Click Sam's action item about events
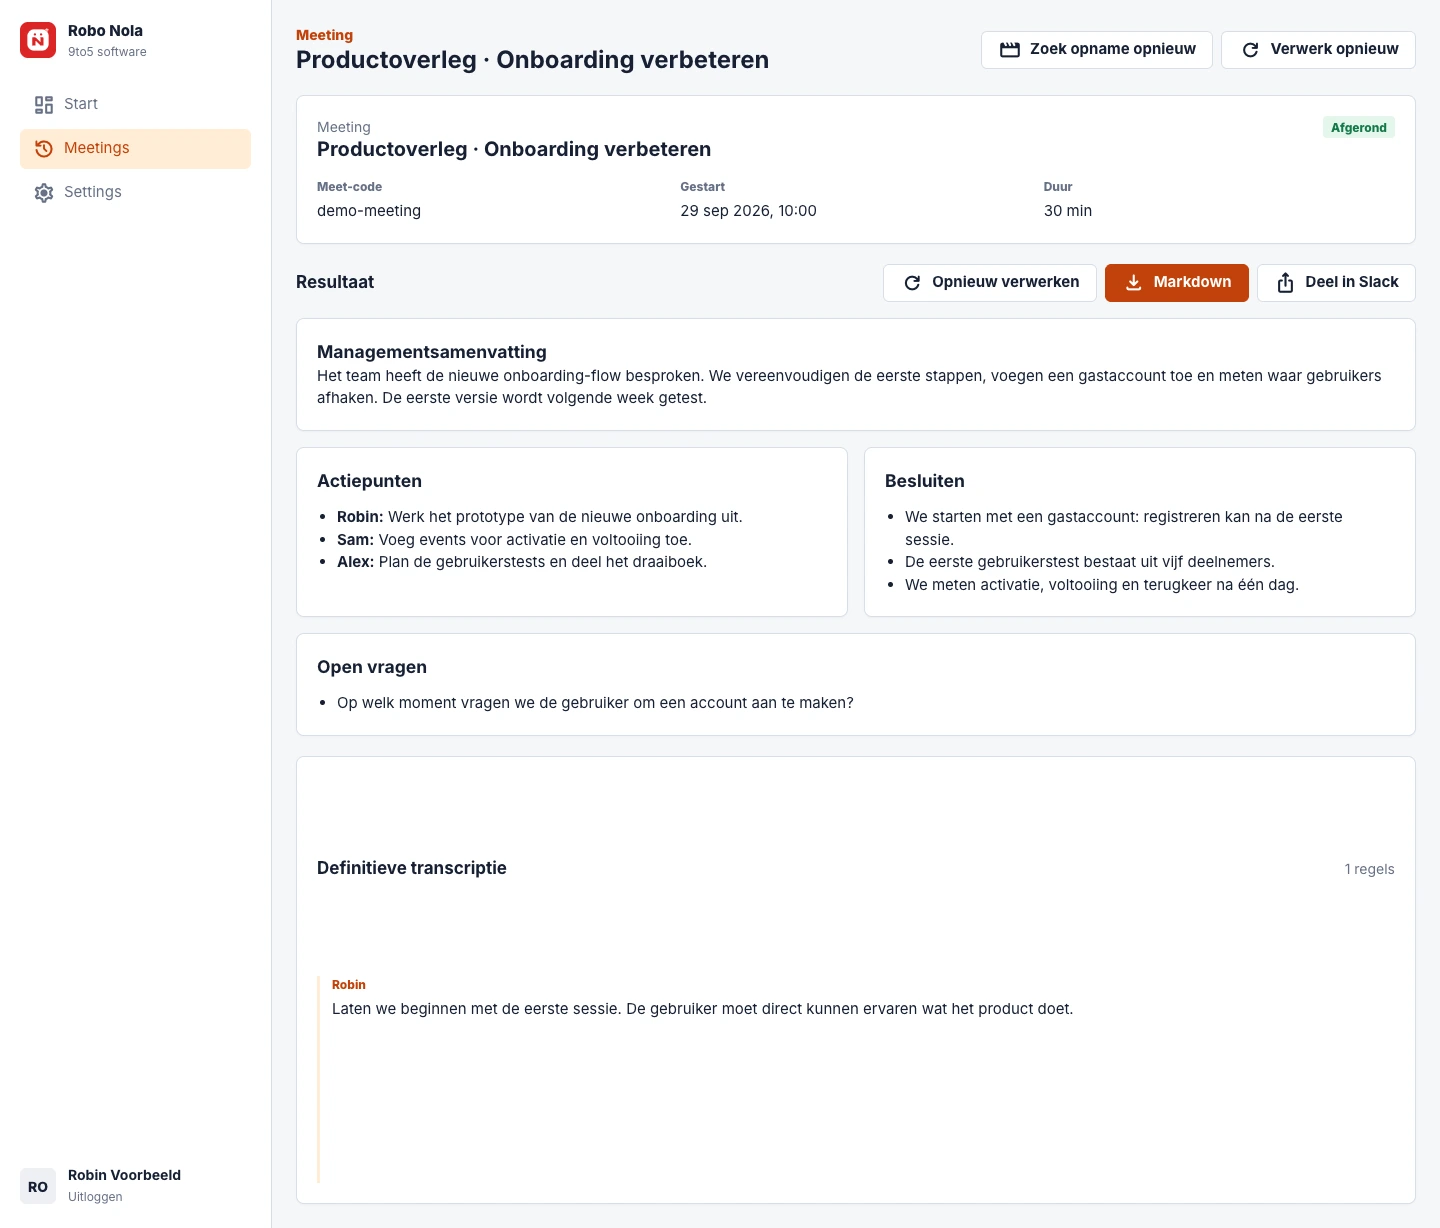Screen dimensions: 1440x1228 [514, 540]
